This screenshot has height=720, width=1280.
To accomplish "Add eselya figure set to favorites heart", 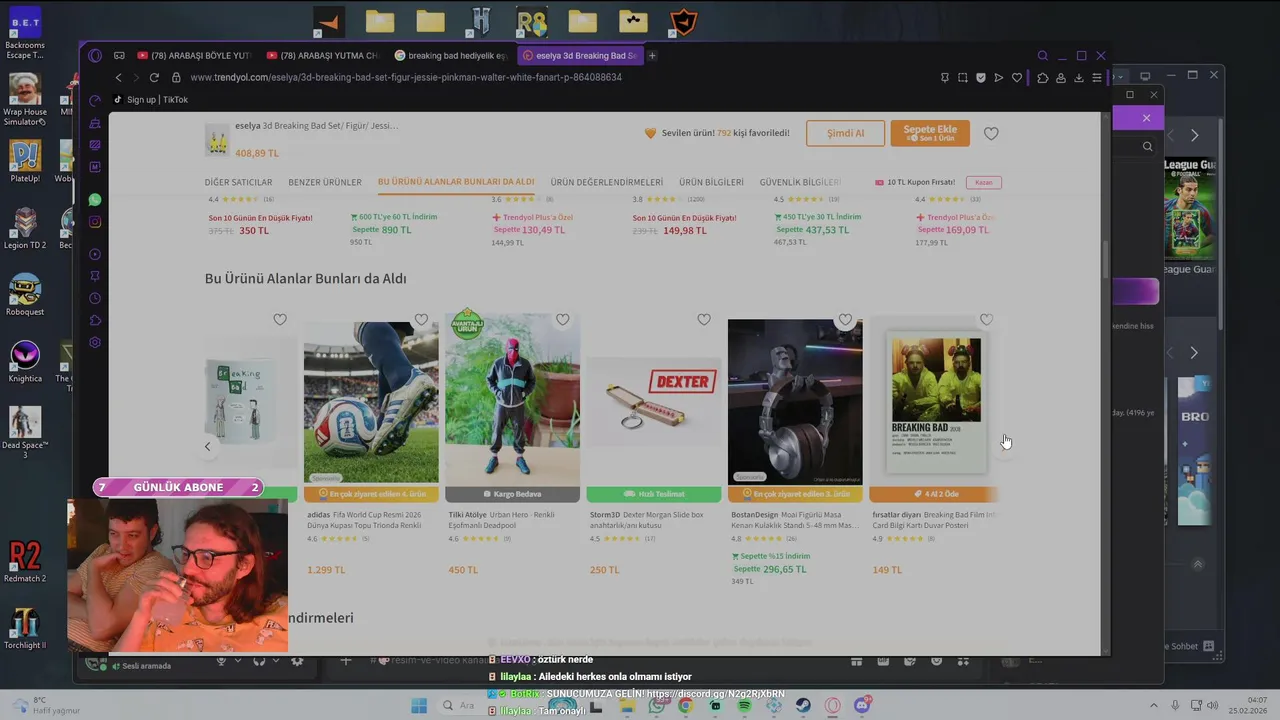I will (x=991, y=133).
